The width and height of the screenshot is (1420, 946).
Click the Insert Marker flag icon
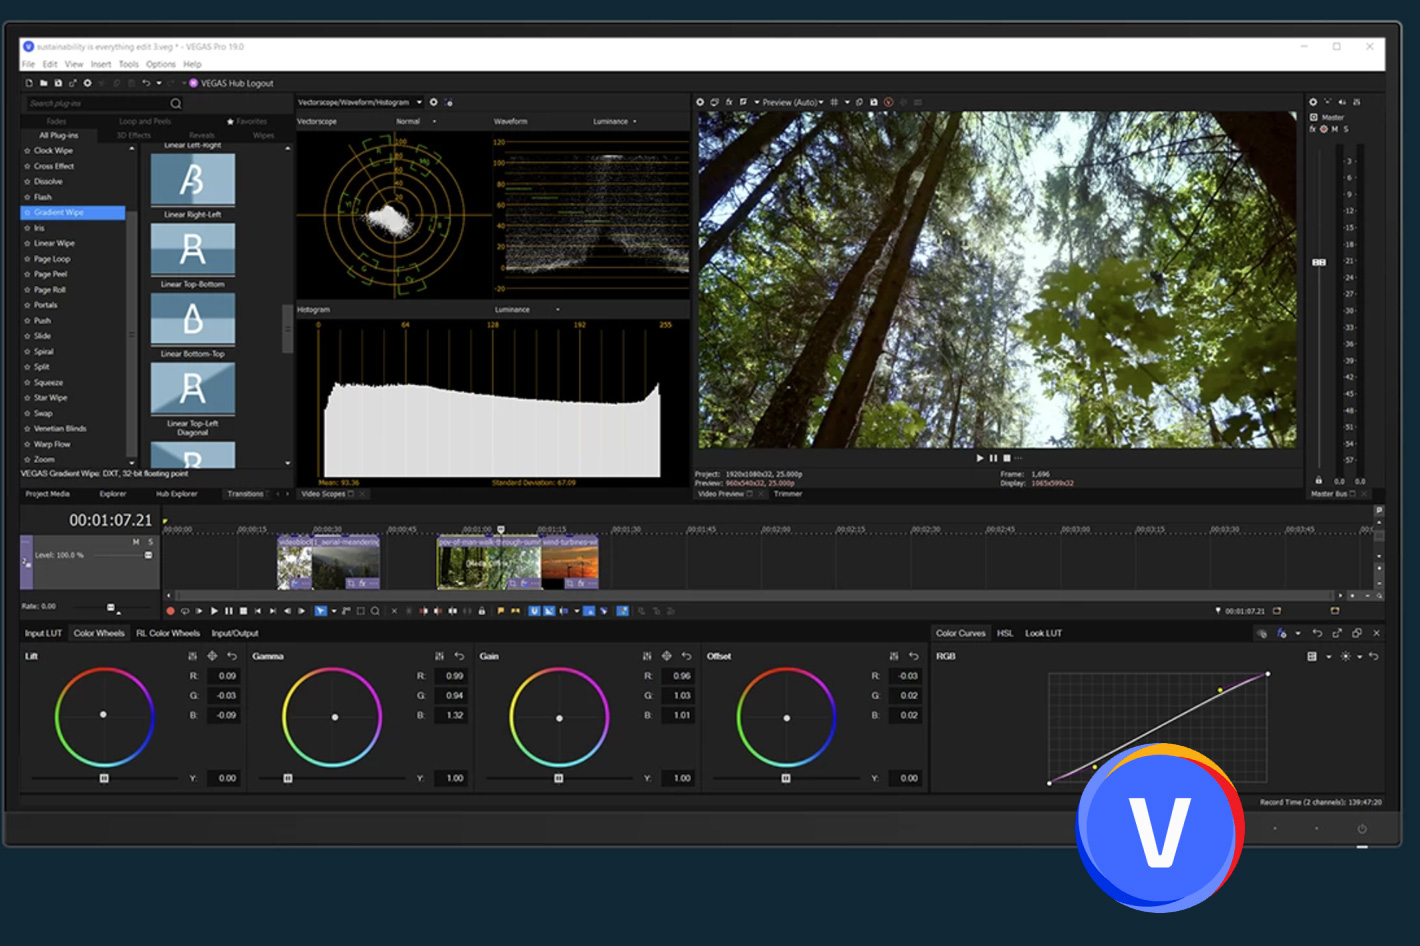(x=500, y=610)
